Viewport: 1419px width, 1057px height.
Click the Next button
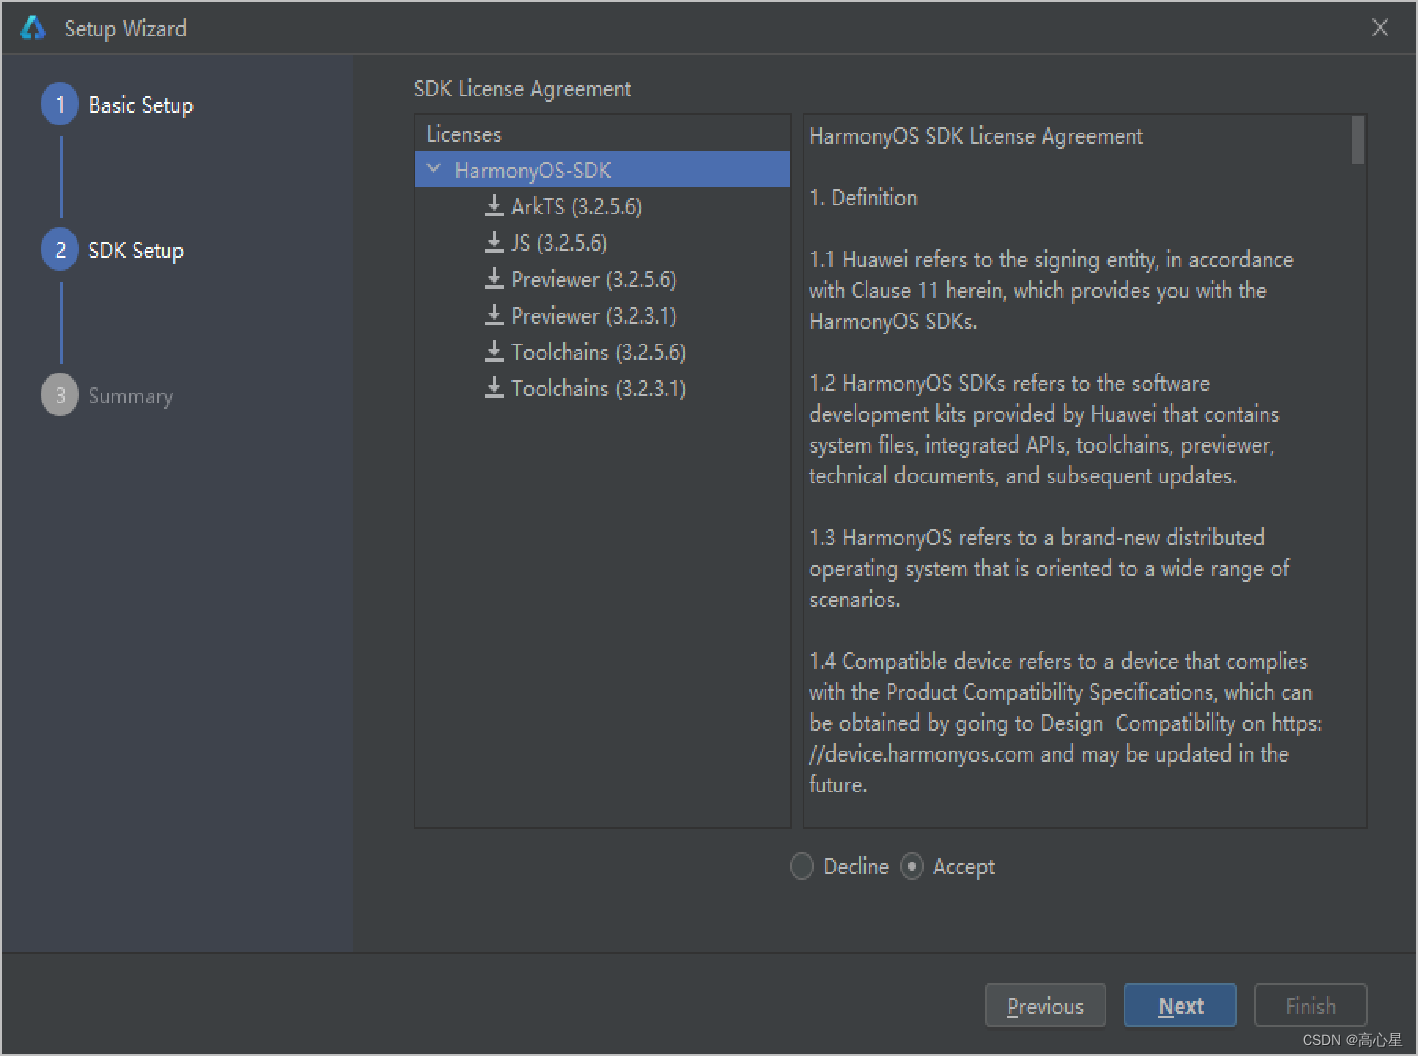click(x=1180, y=1005)
